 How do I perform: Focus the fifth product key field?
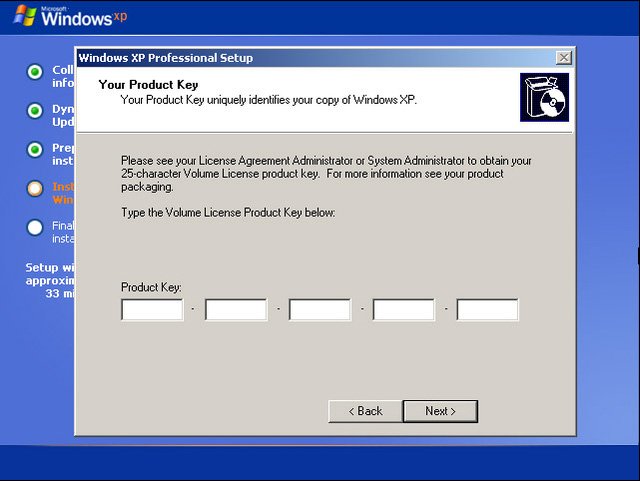coord(487,310)
